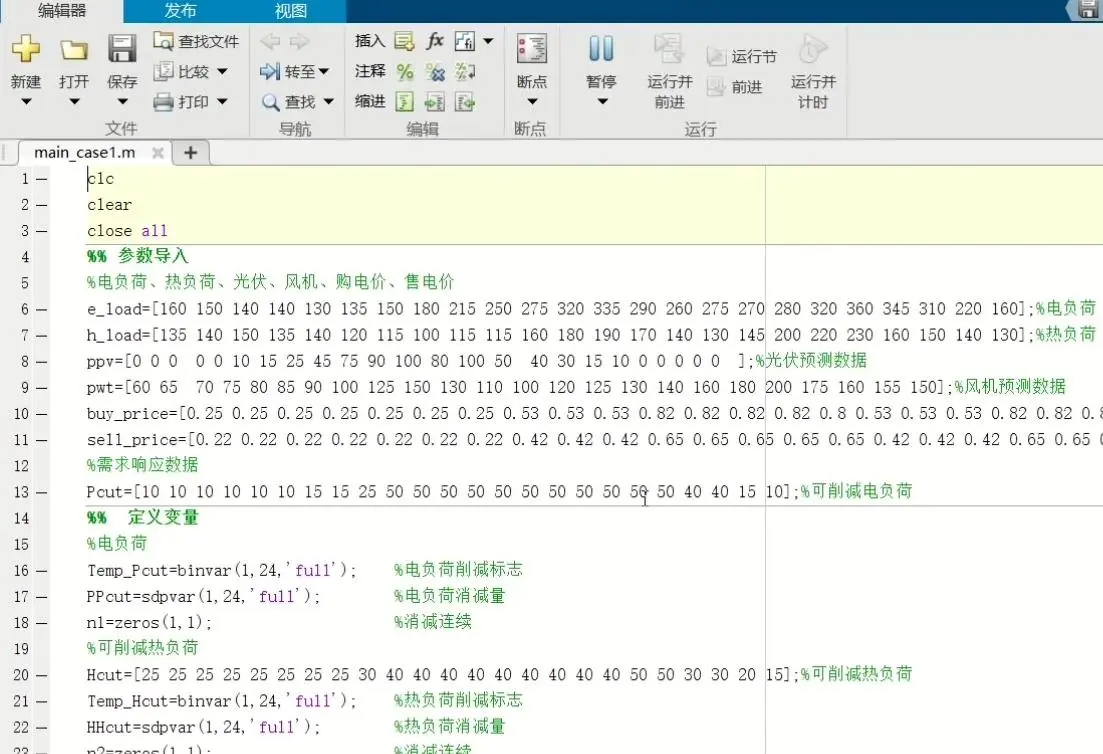The width and height of the screenshot is (1103, 754).
Task: Click the 'clear' command on line 2
Action: coord(109,205)
